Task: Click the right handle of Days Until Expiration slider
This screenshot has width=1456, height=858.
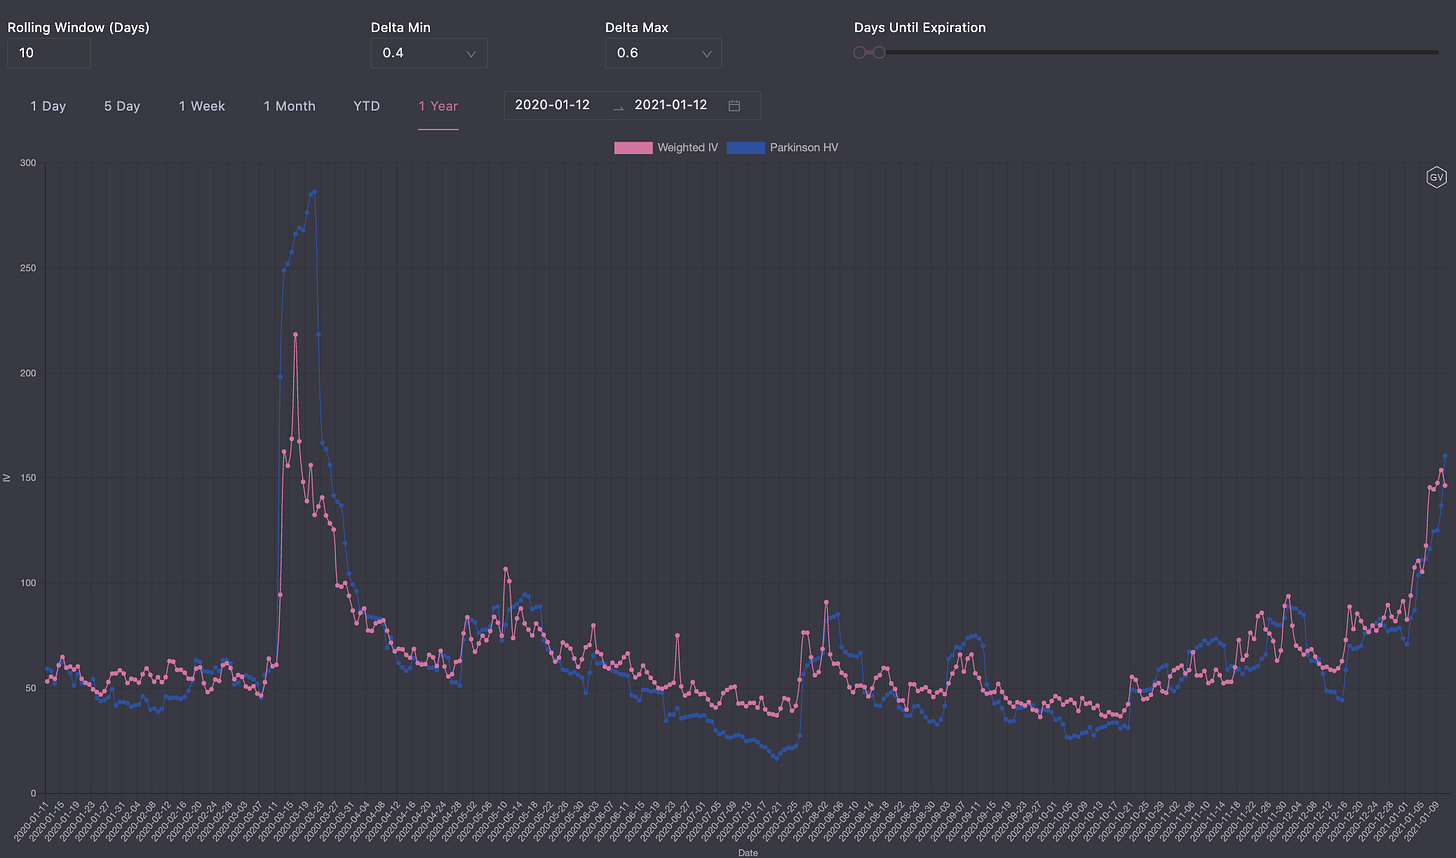Action: point(879,52)
